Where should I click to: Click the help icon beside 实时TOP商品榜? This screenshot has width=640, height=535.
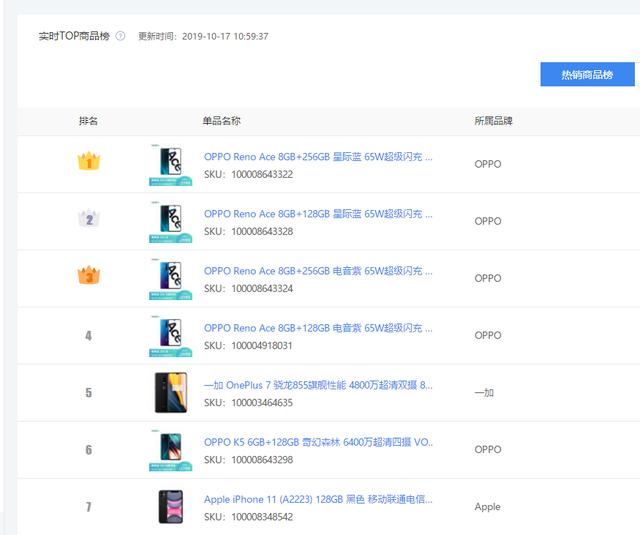(x=120, y=36)
